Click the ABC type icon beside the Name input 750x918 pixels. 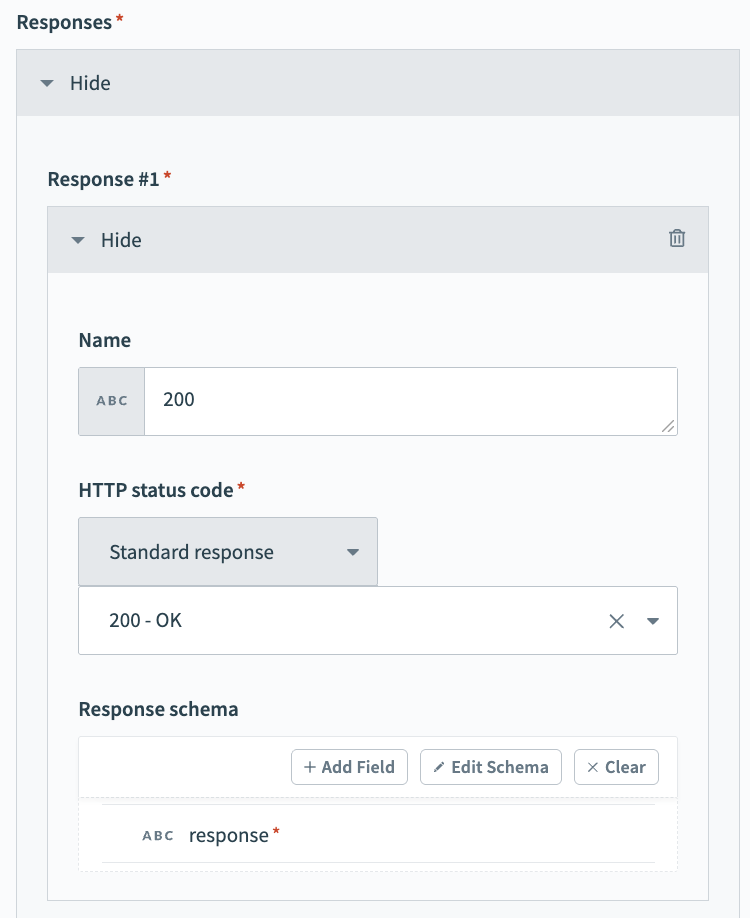point(111,400)
